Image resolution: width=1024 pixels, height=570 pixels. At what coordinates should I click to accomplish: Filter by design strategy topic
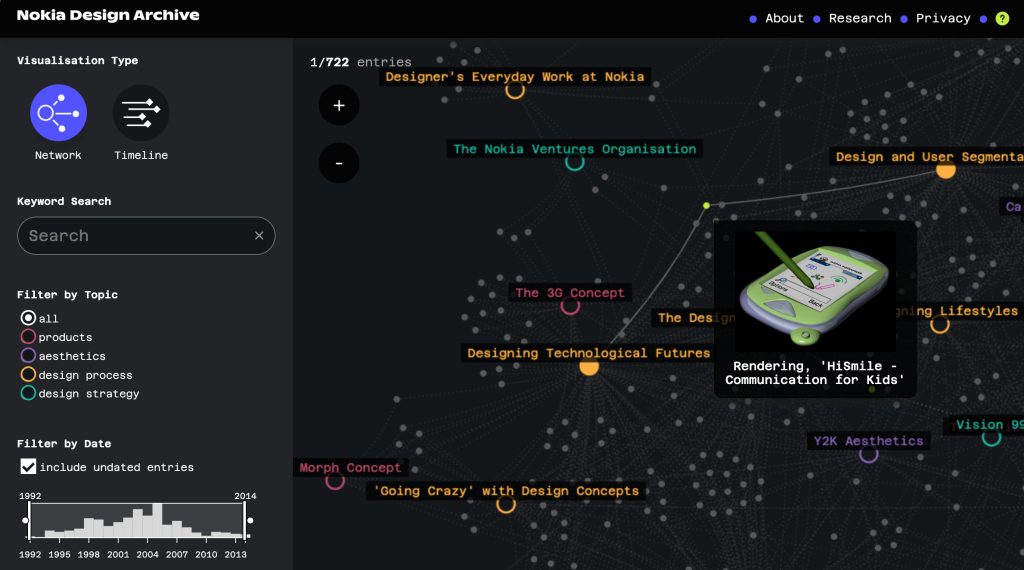28,393
